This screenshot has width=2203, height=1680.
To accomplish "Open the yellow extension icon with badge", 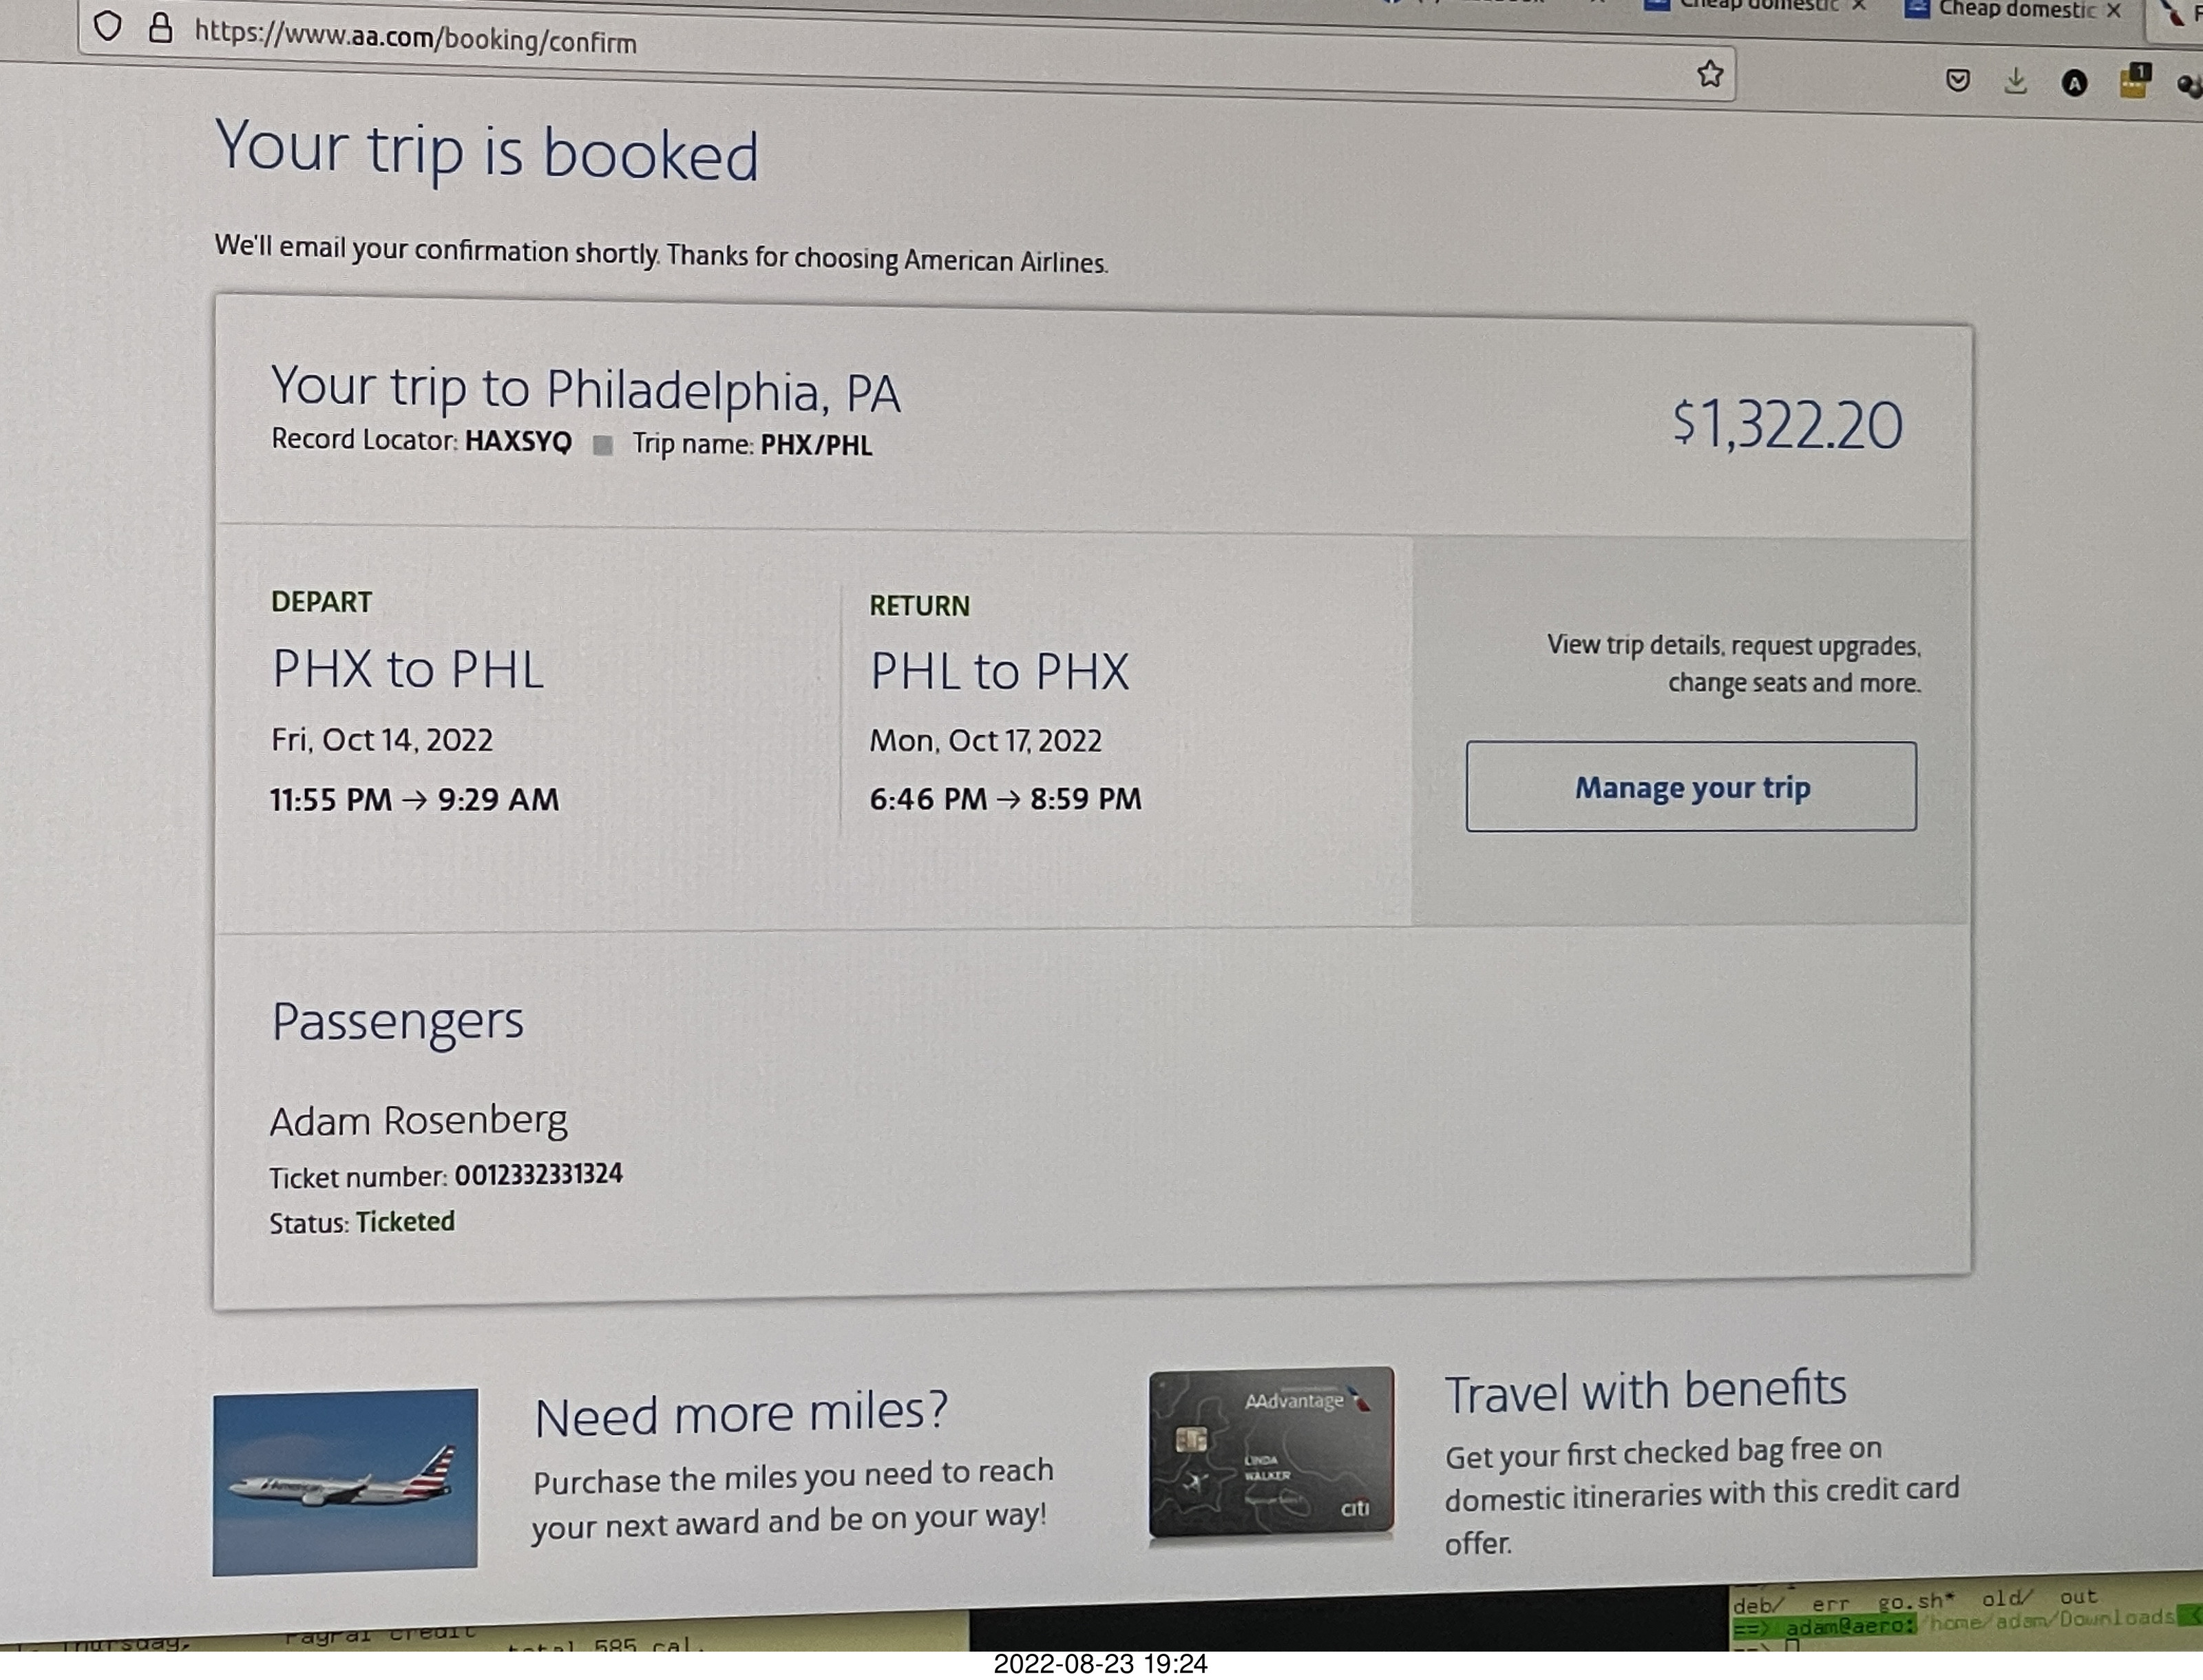I will point(2134,81).
